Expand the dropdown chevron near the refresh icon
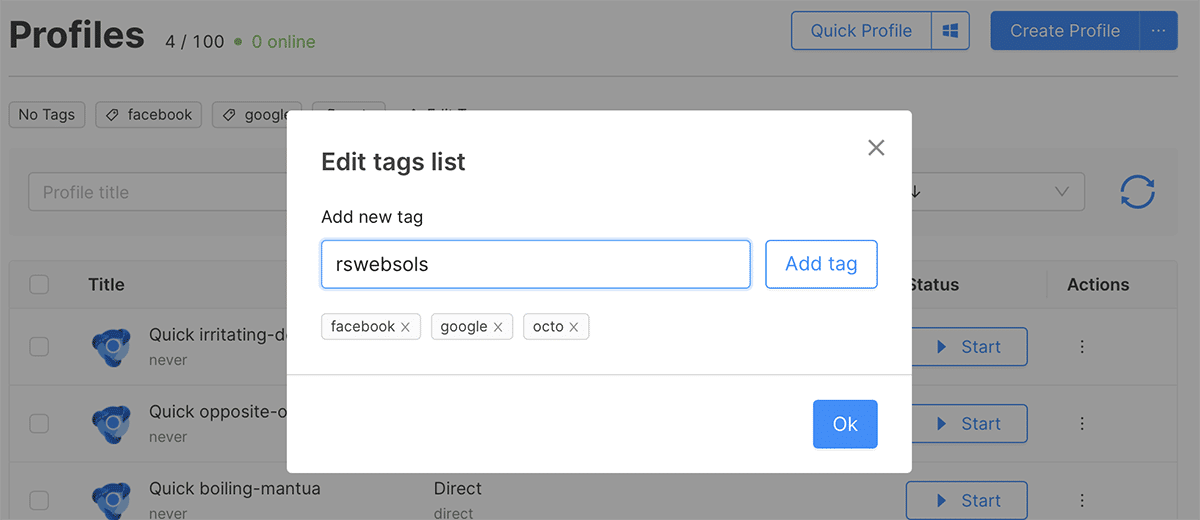This screenshot has height=520, width=1200. tap(1062, 192)
